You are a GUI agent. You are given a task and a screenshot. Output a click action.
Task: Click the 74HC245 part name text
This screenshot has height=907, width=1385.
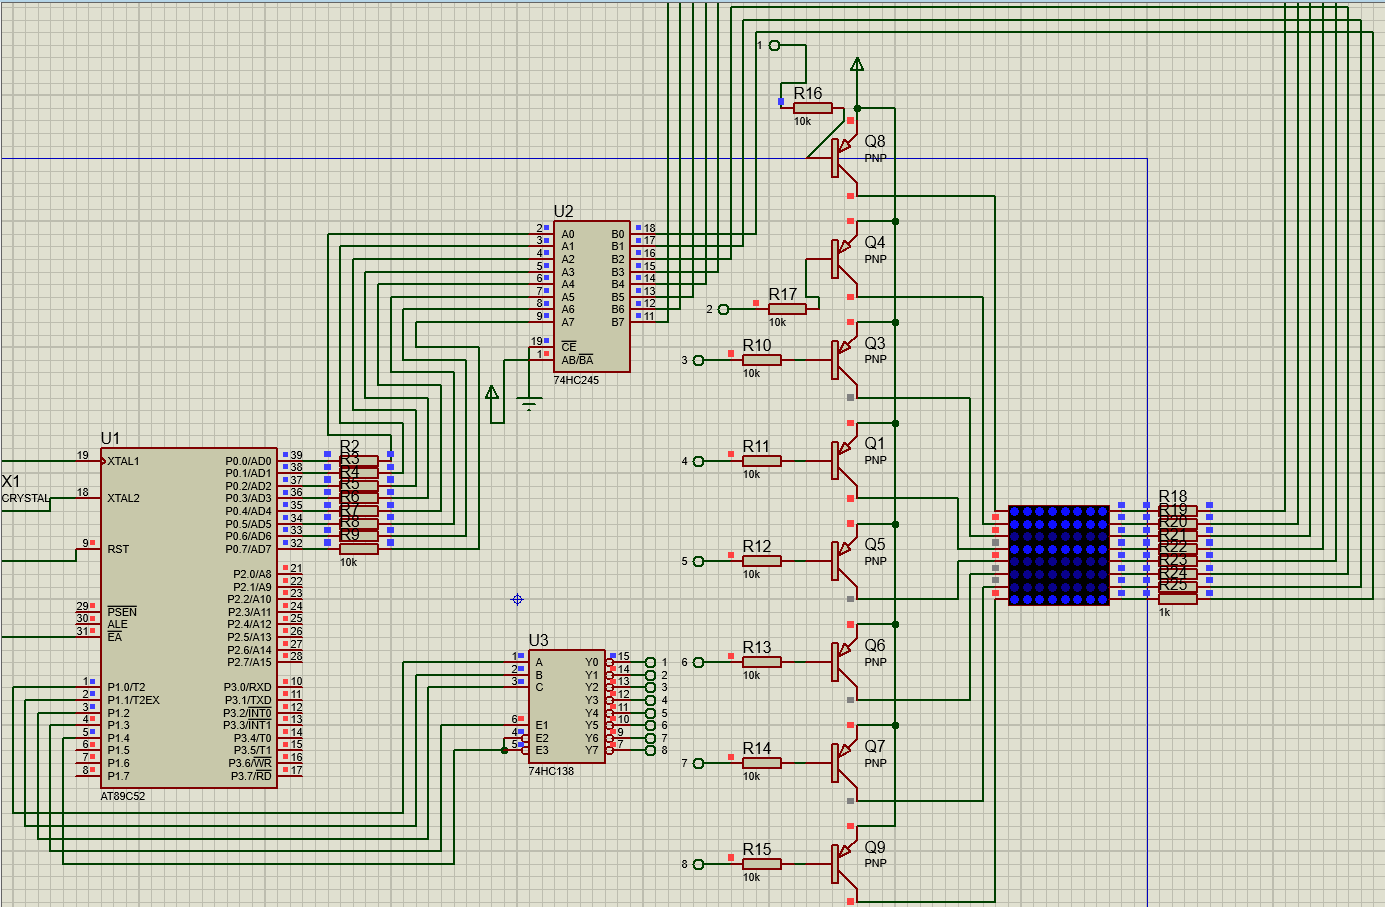point(577,380)
